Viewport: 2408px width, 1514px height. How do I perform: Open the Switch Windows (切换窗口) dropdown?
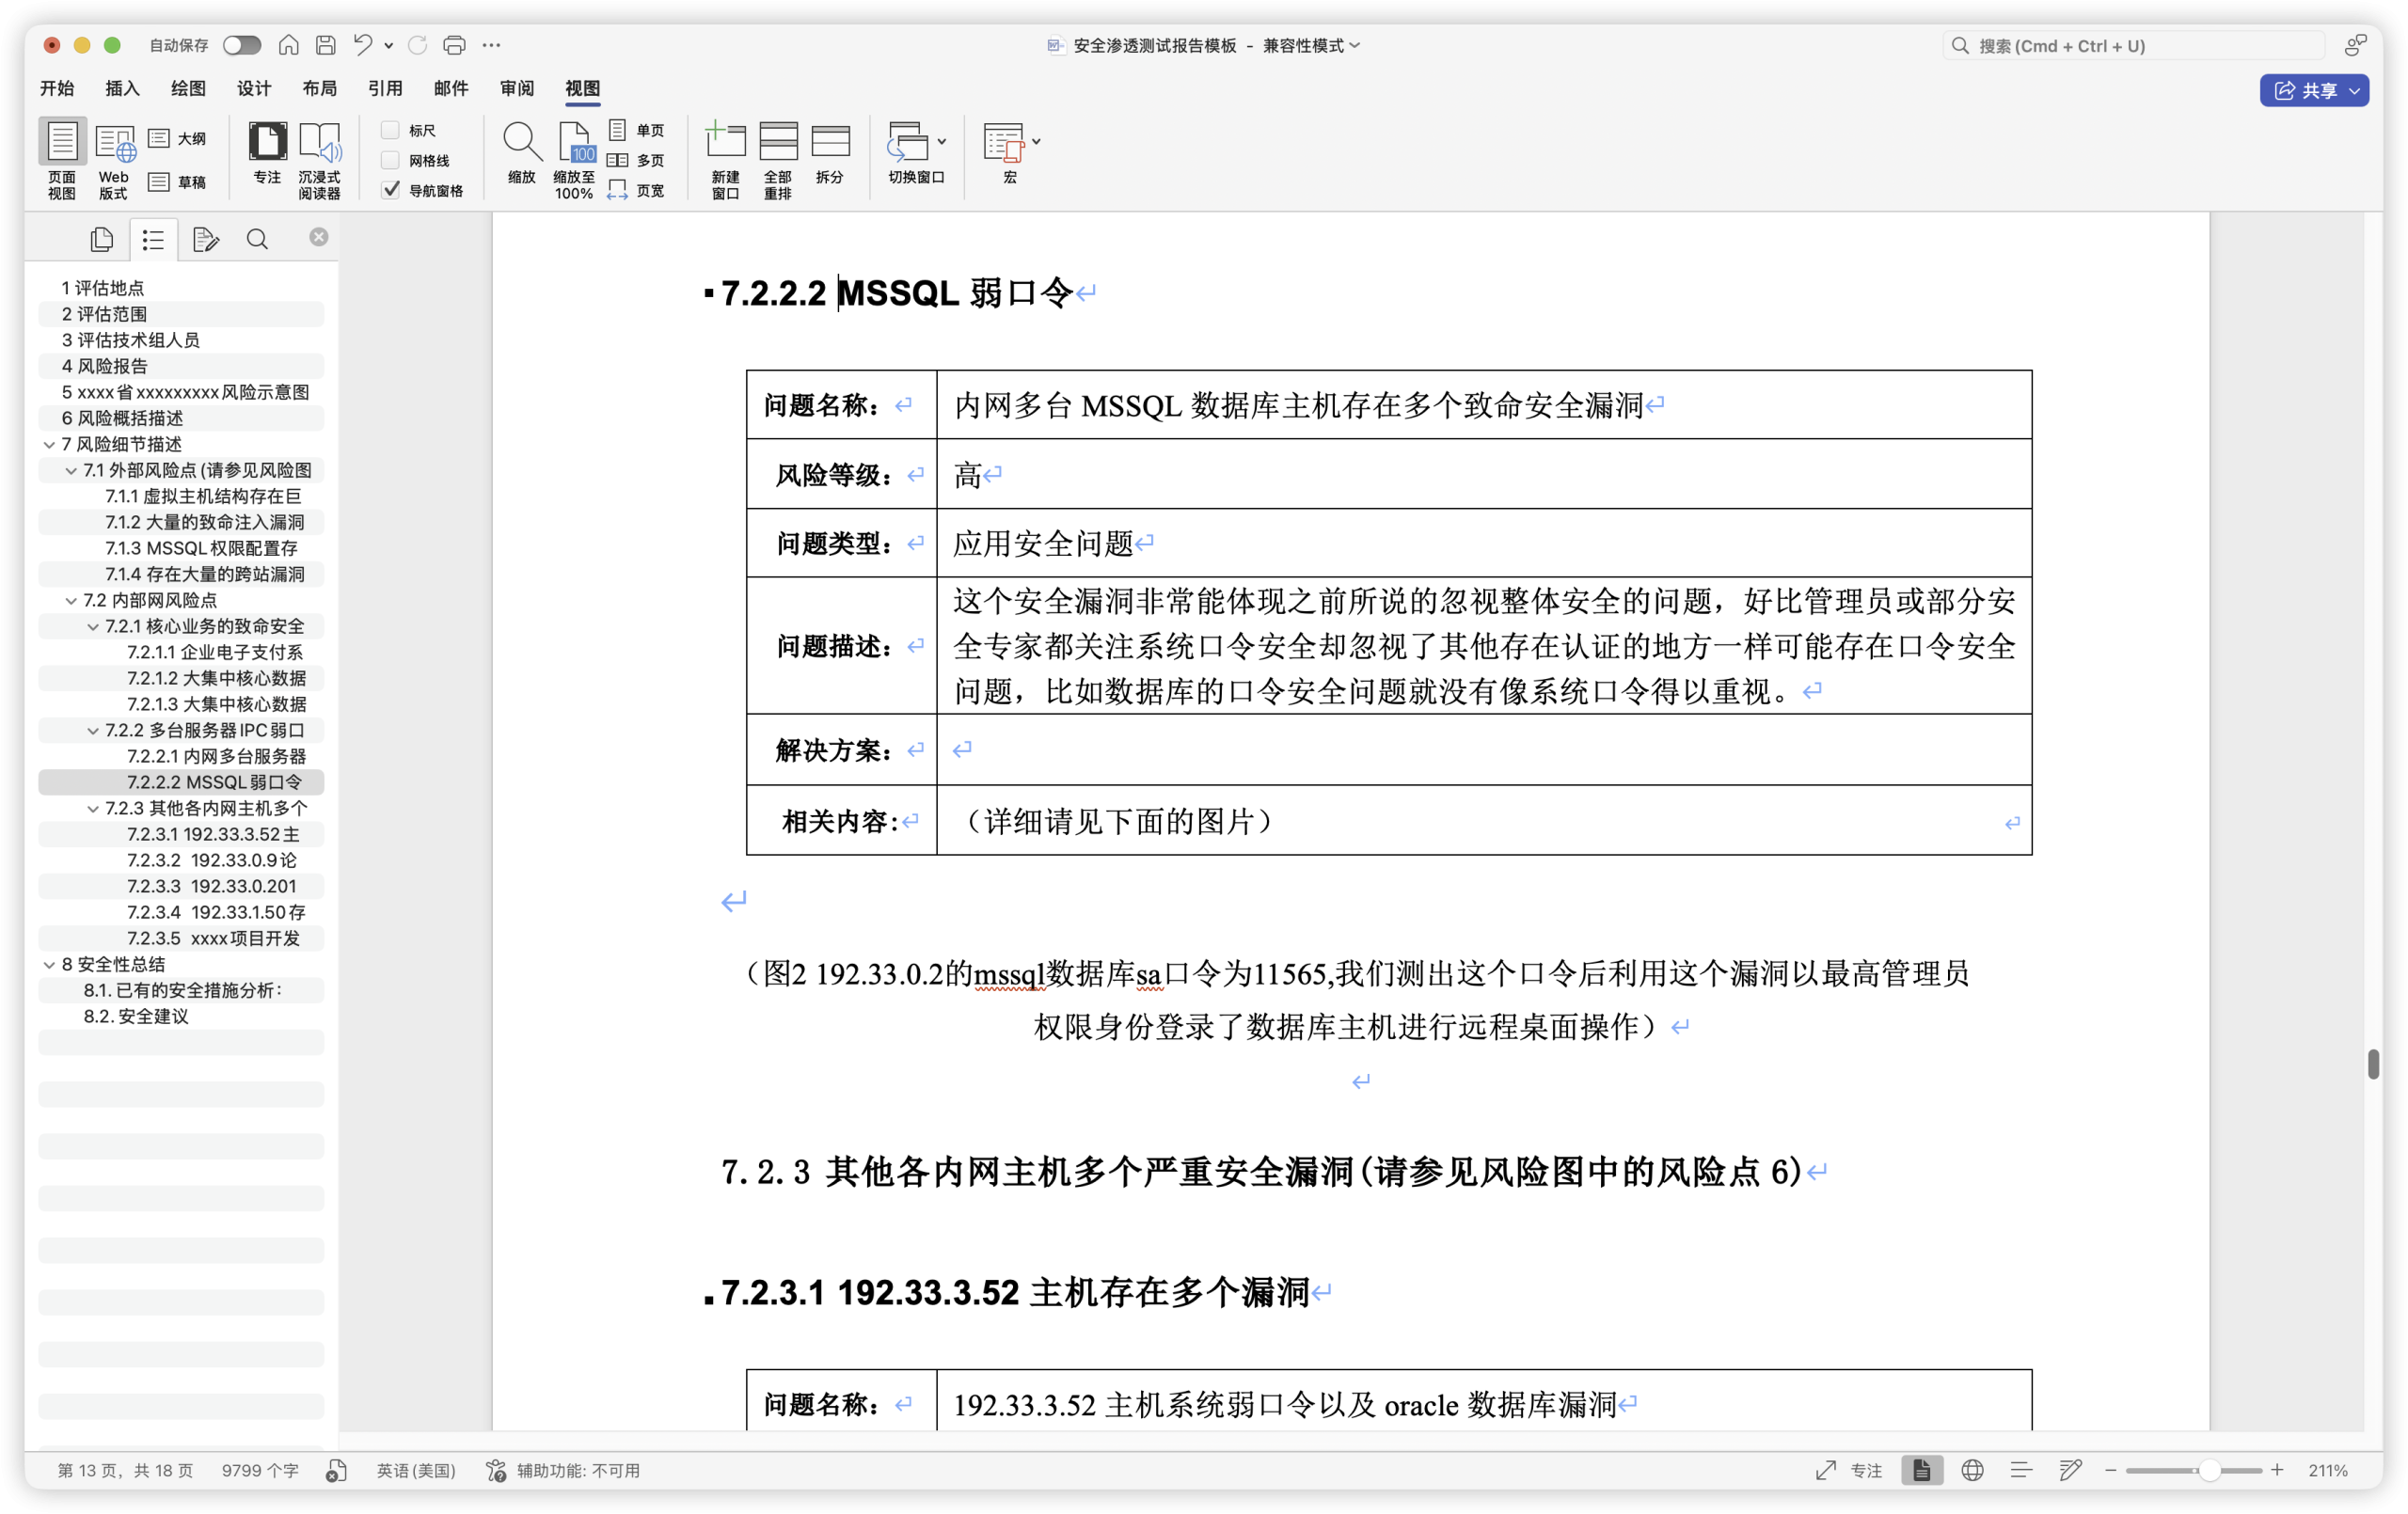(x=916, y=143)
